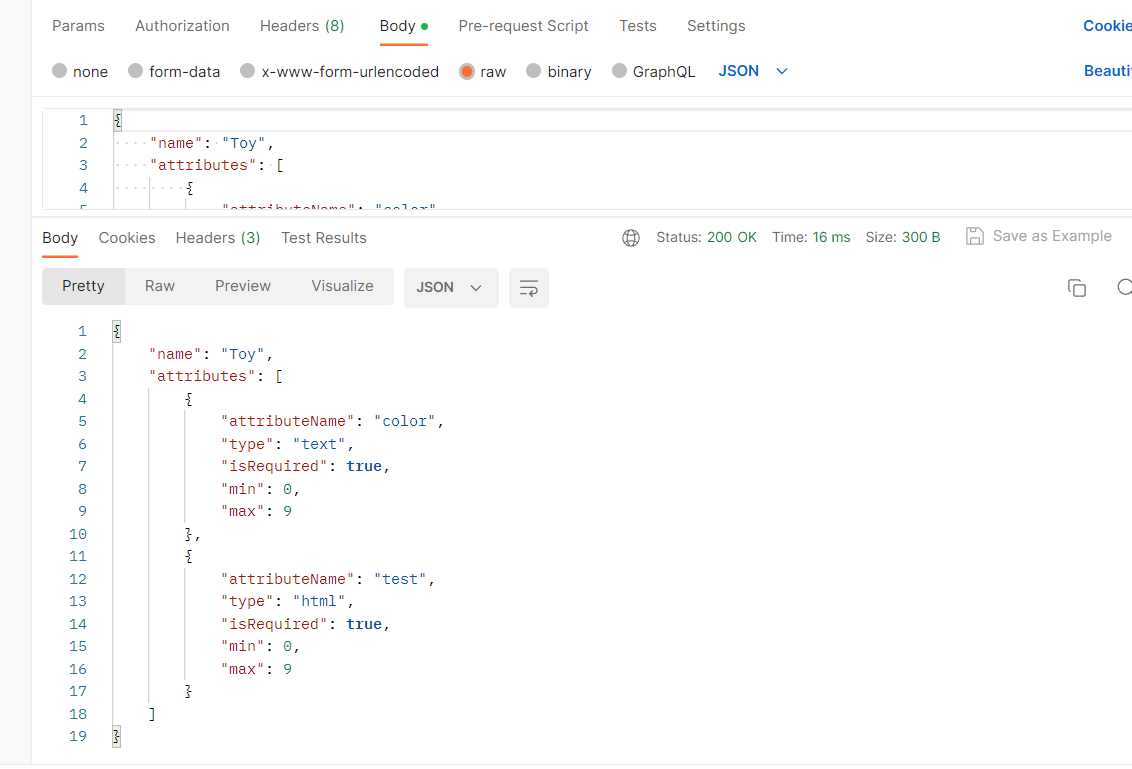Select the request Body tab
Screen dimensions: 1132x769
[404, 26]
